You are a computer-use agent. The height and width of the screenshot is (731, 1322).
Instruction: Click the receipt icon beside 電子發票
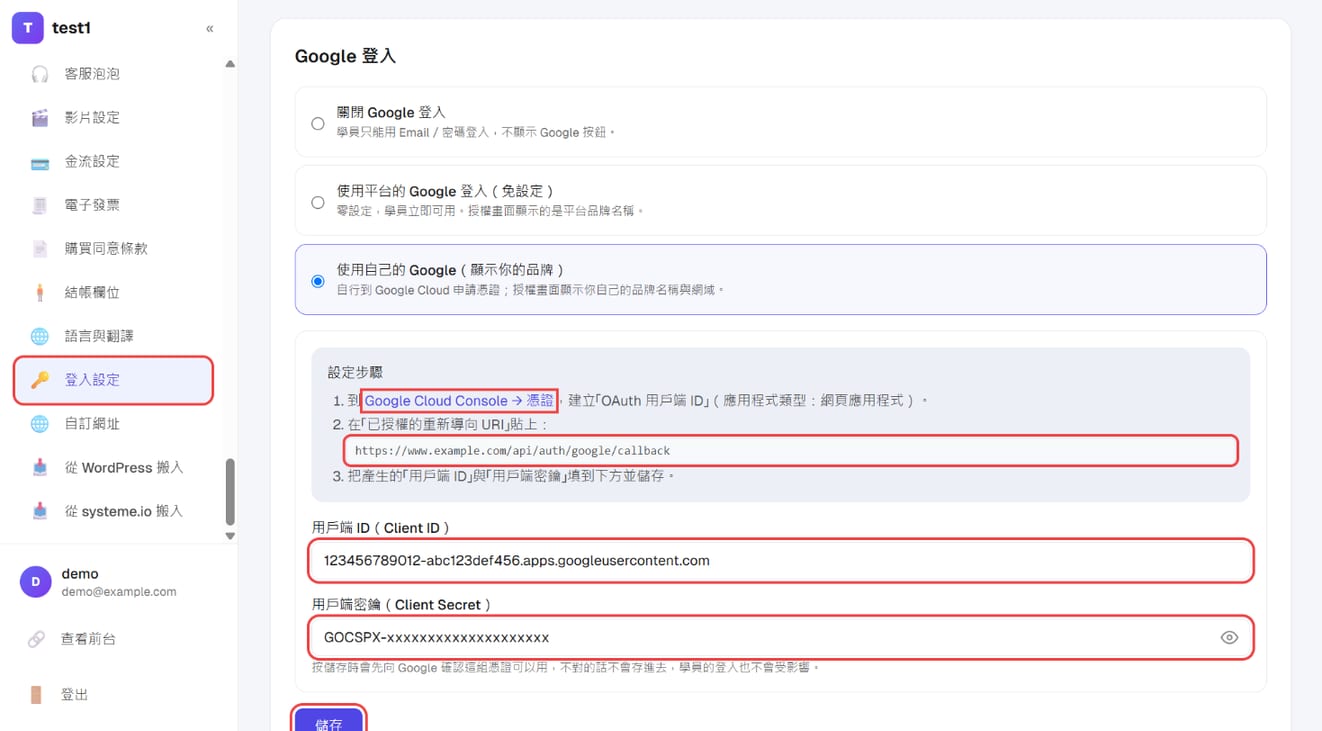click(40, 205)
